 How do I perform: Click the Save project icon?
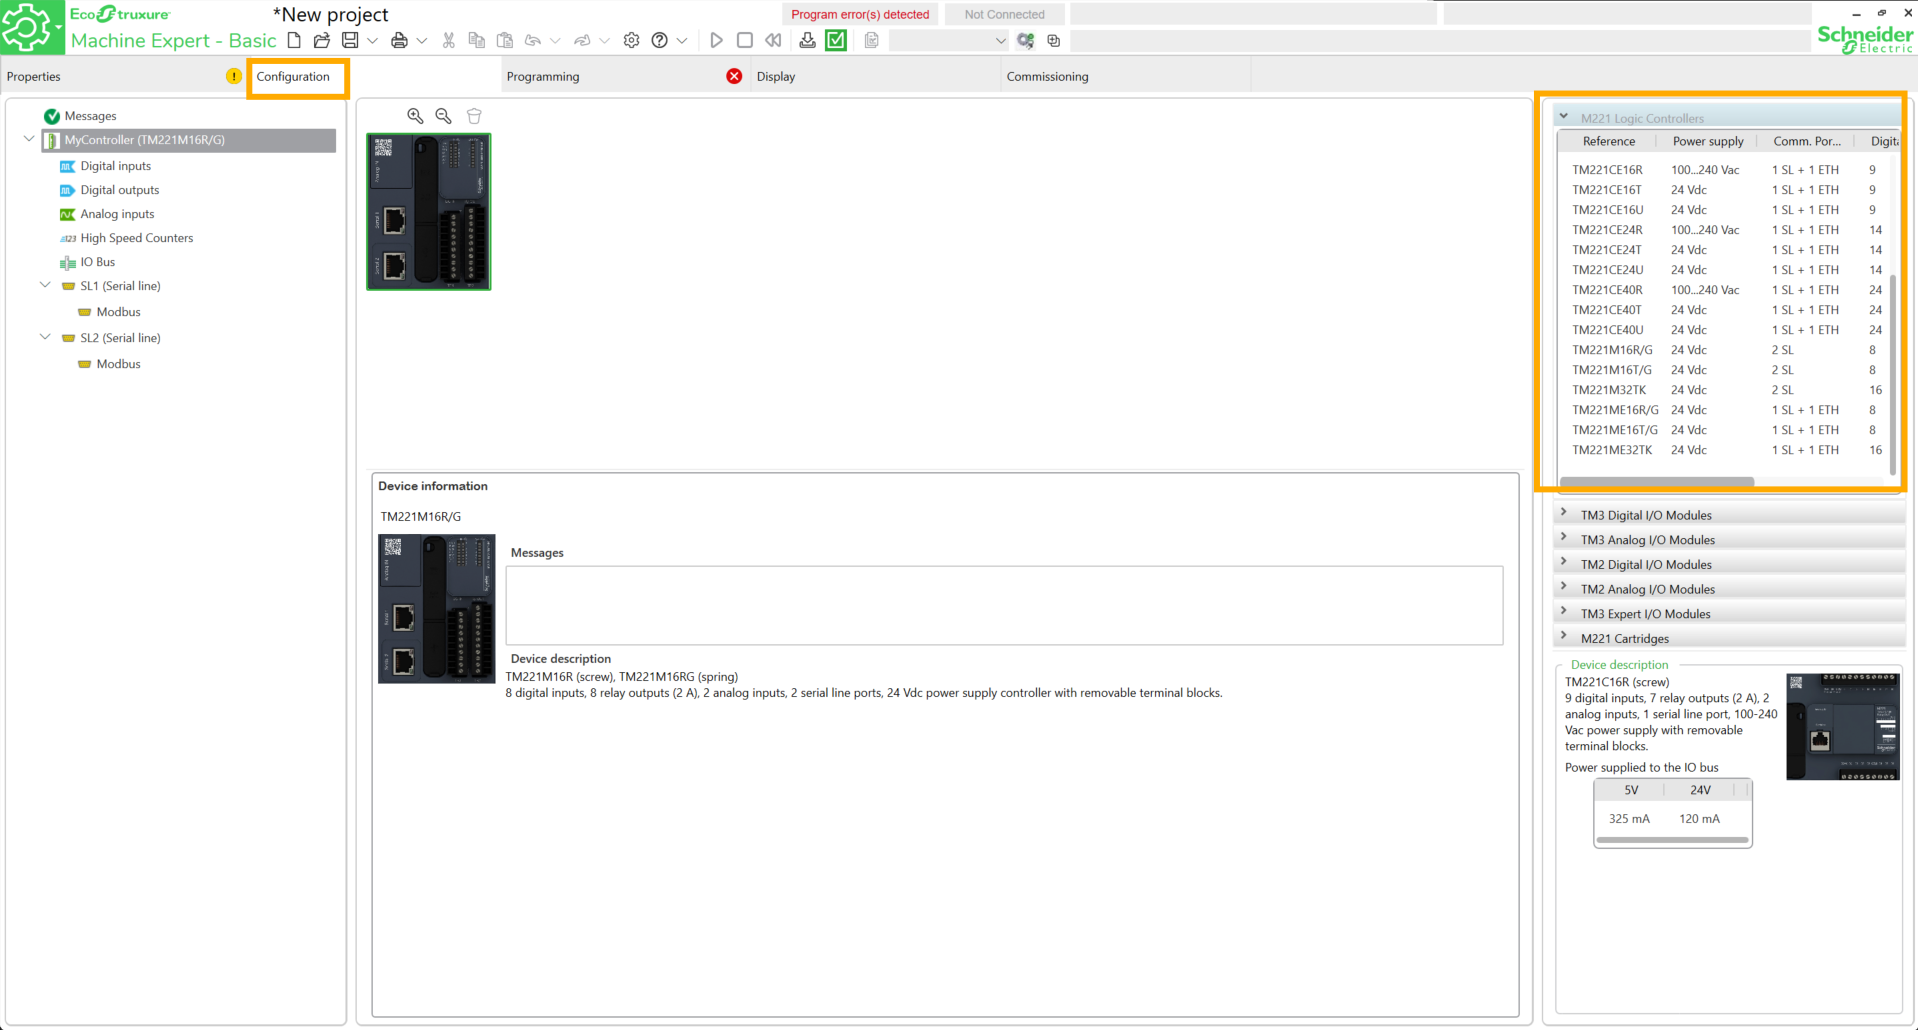point(350,40)
